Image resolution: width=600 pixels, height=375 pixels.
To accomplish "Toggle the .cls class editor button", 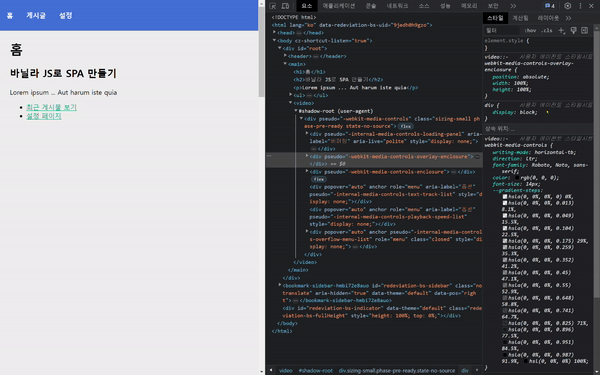I will click(547, 31).
